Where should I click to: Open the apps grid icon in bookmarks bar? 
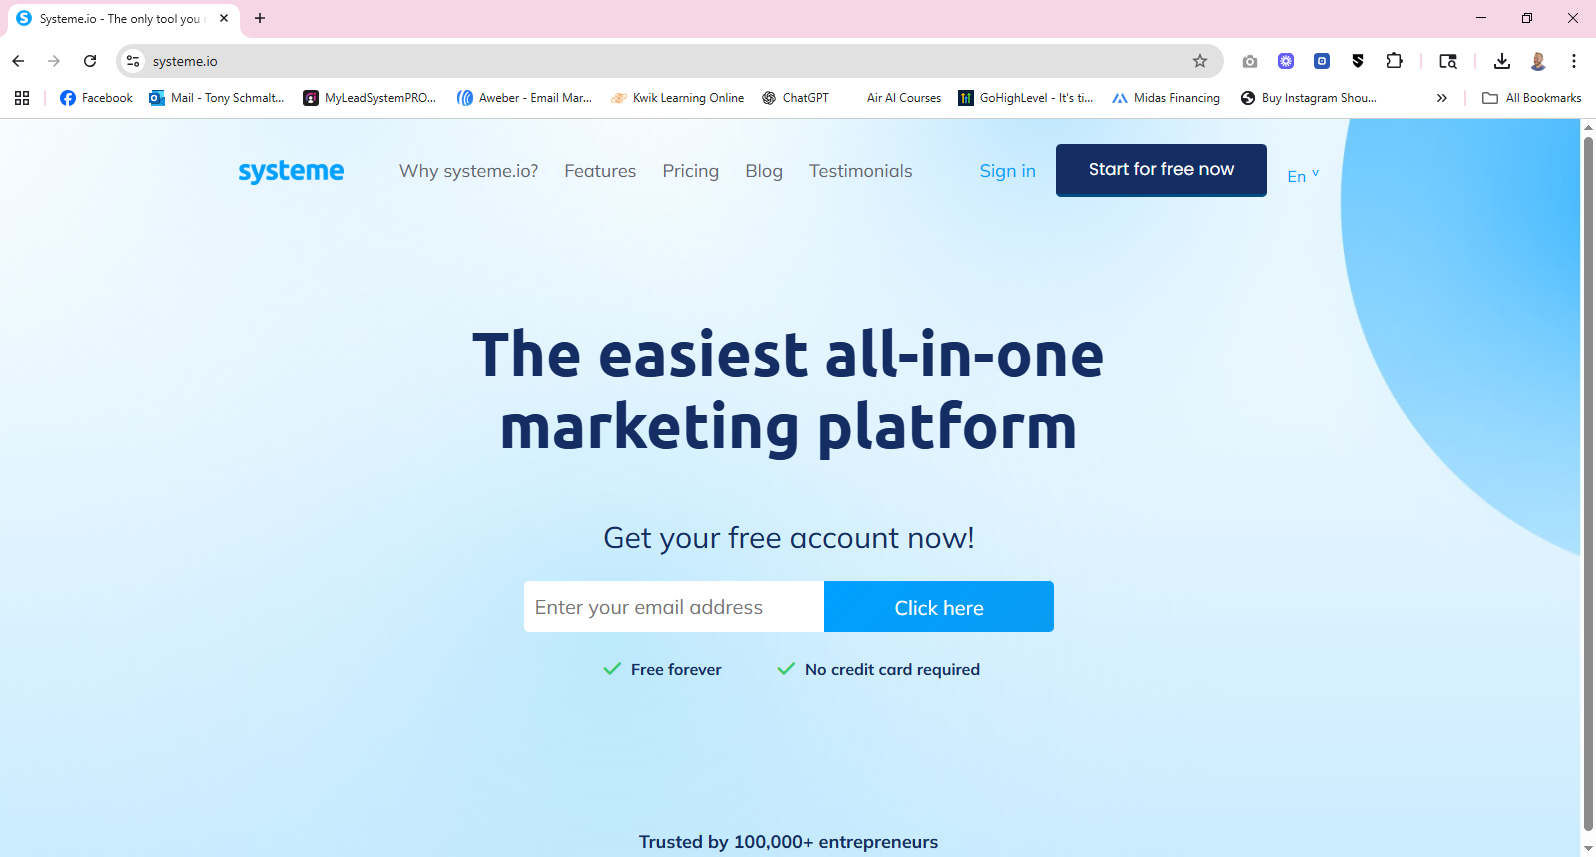coord(22,98)
